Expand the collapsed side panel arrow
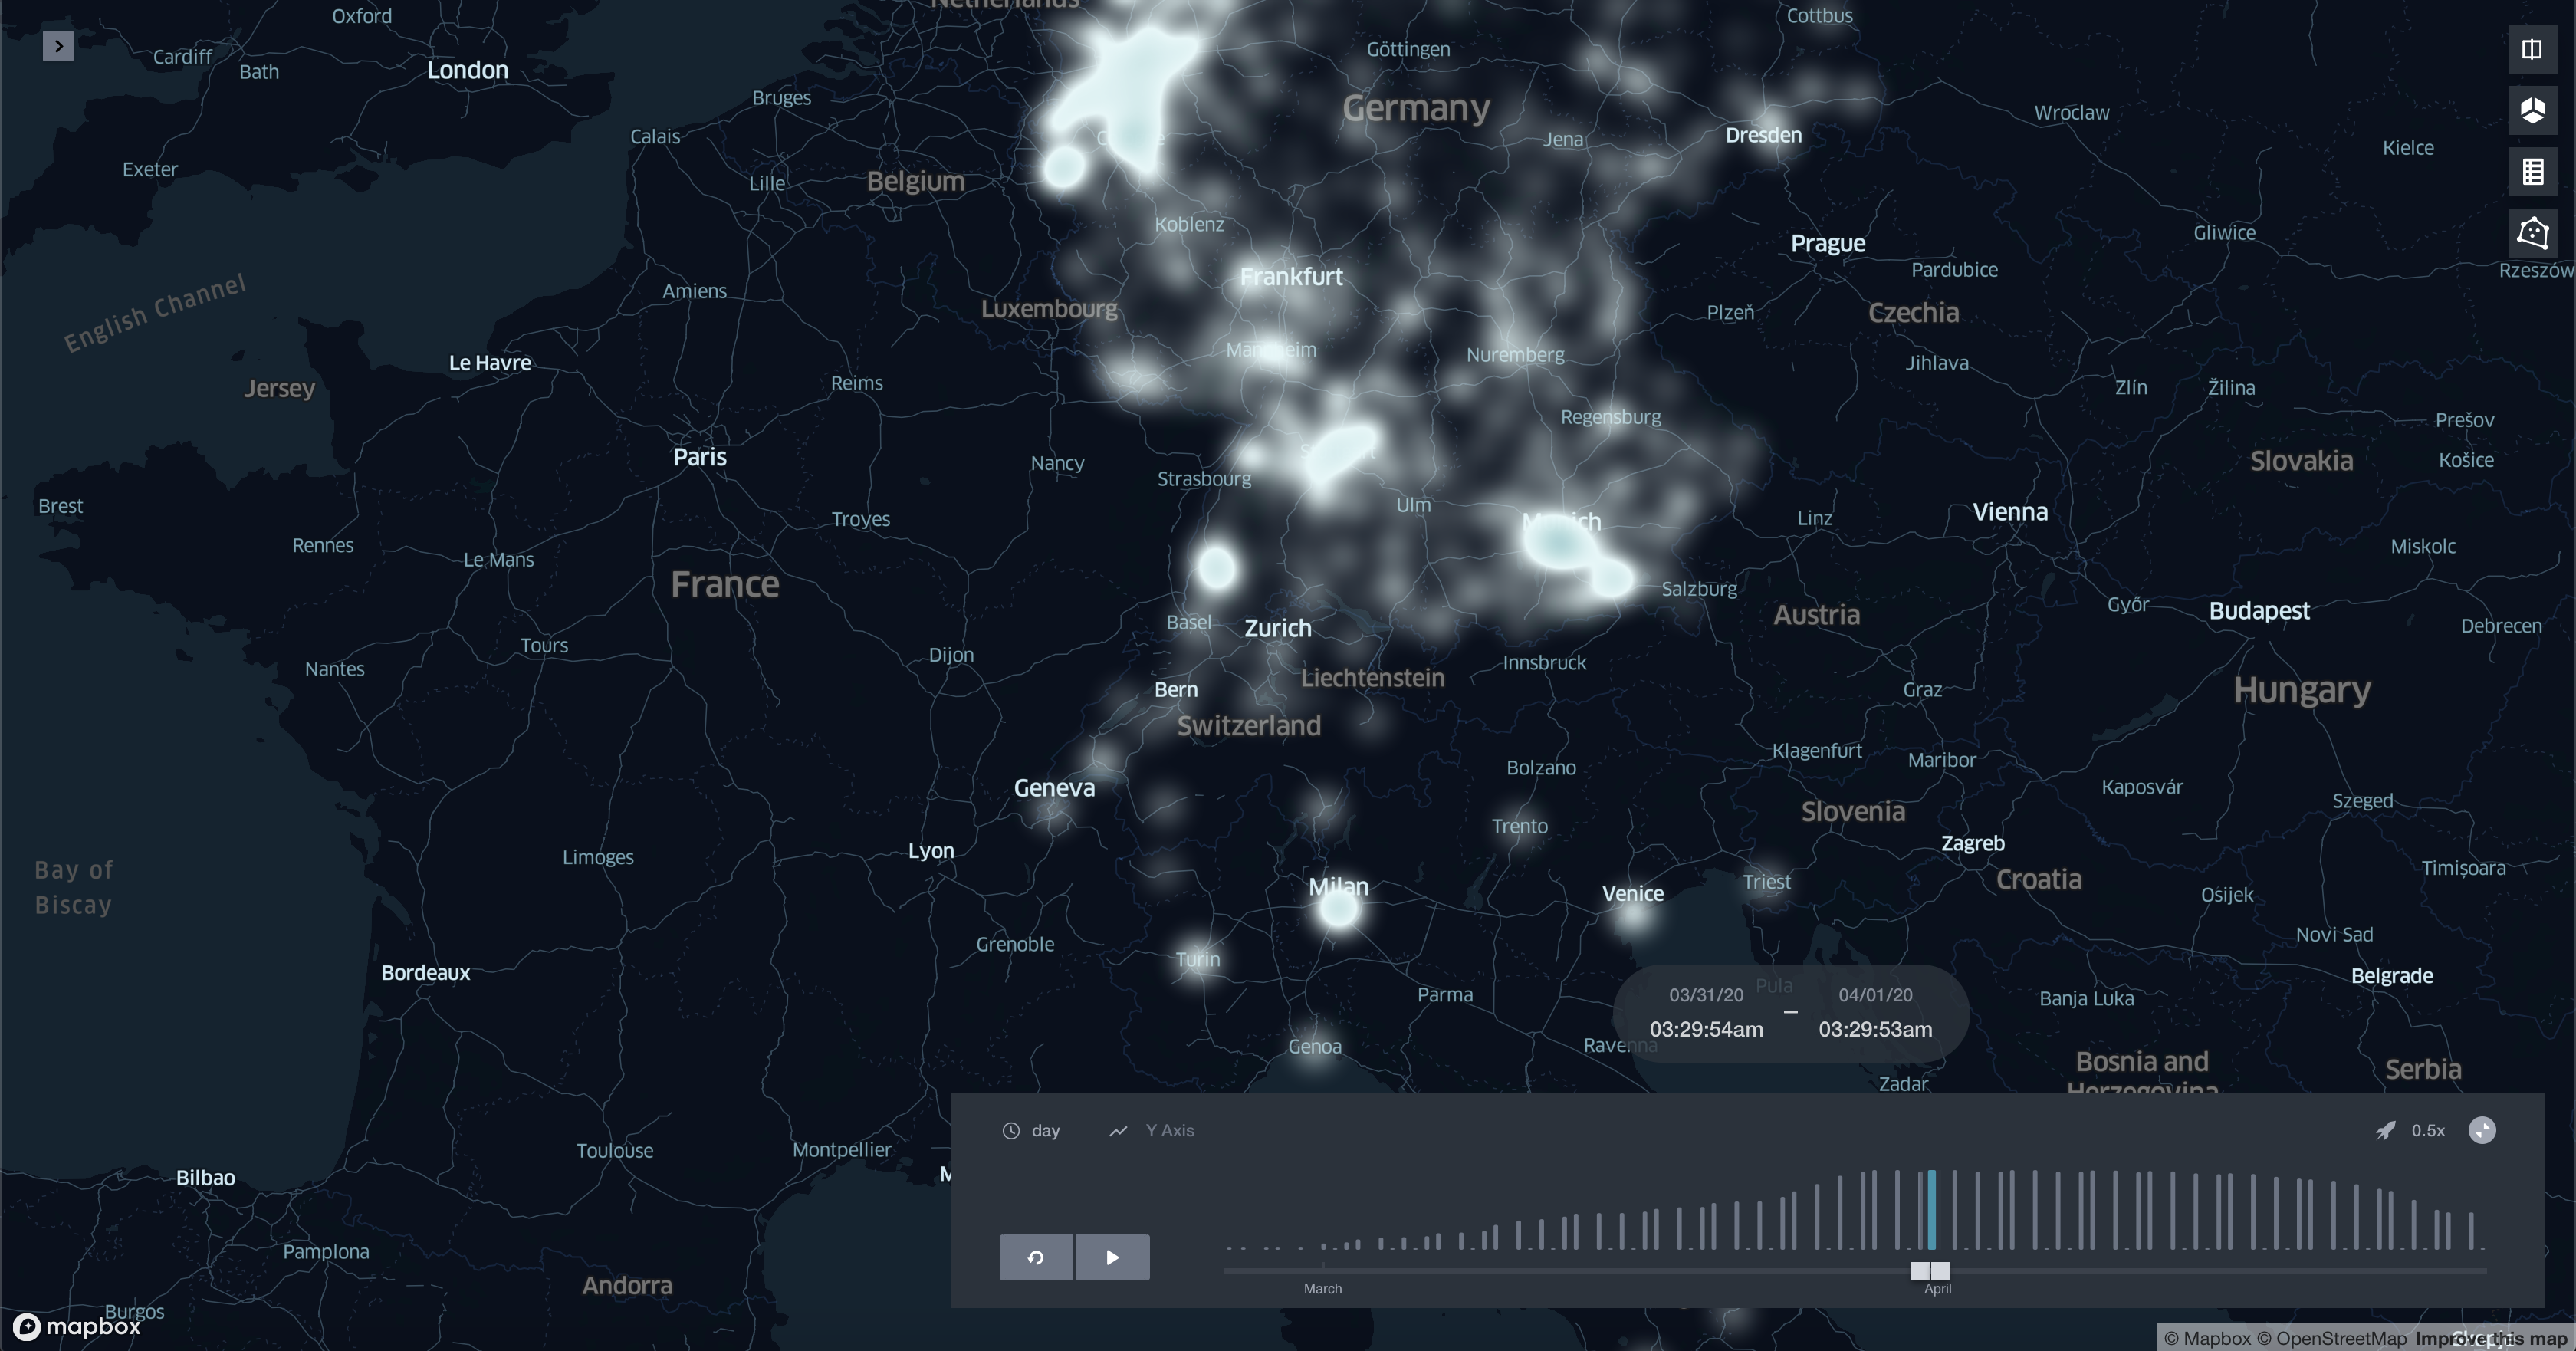This screenshot has height=1351, width=2576. click(58, 46)
